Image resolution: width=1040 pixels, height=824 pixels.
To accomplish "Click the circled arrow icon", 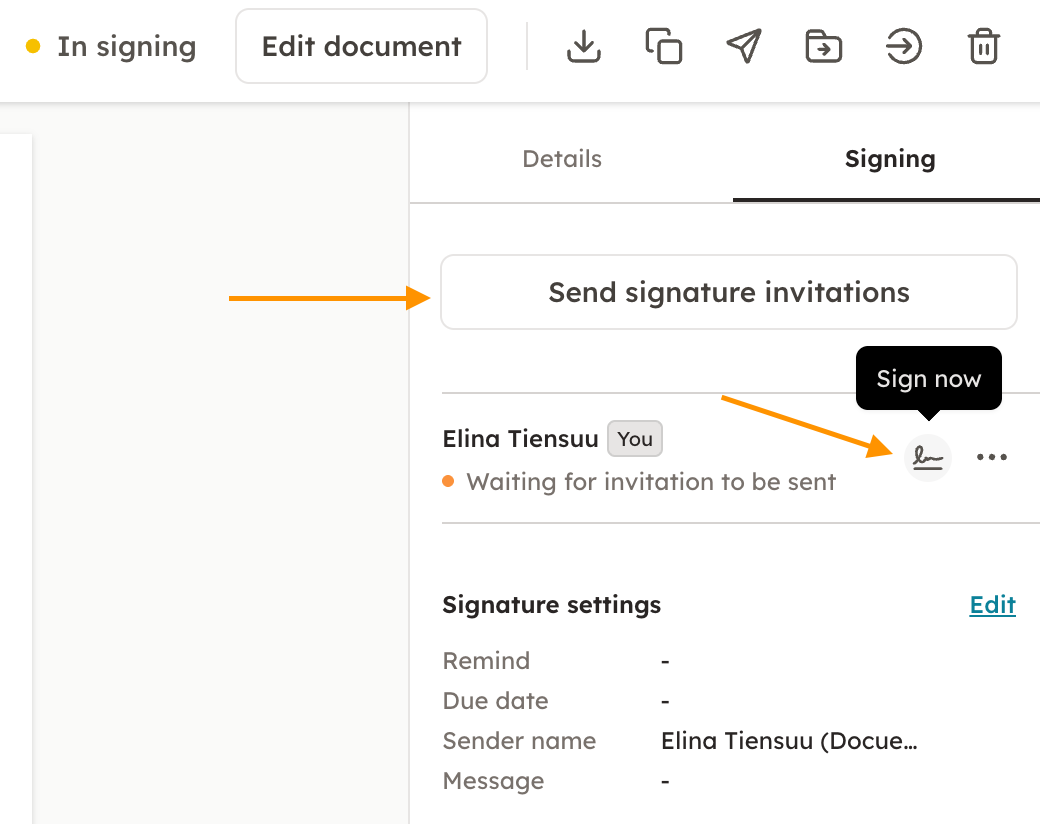I will [903, 46].
